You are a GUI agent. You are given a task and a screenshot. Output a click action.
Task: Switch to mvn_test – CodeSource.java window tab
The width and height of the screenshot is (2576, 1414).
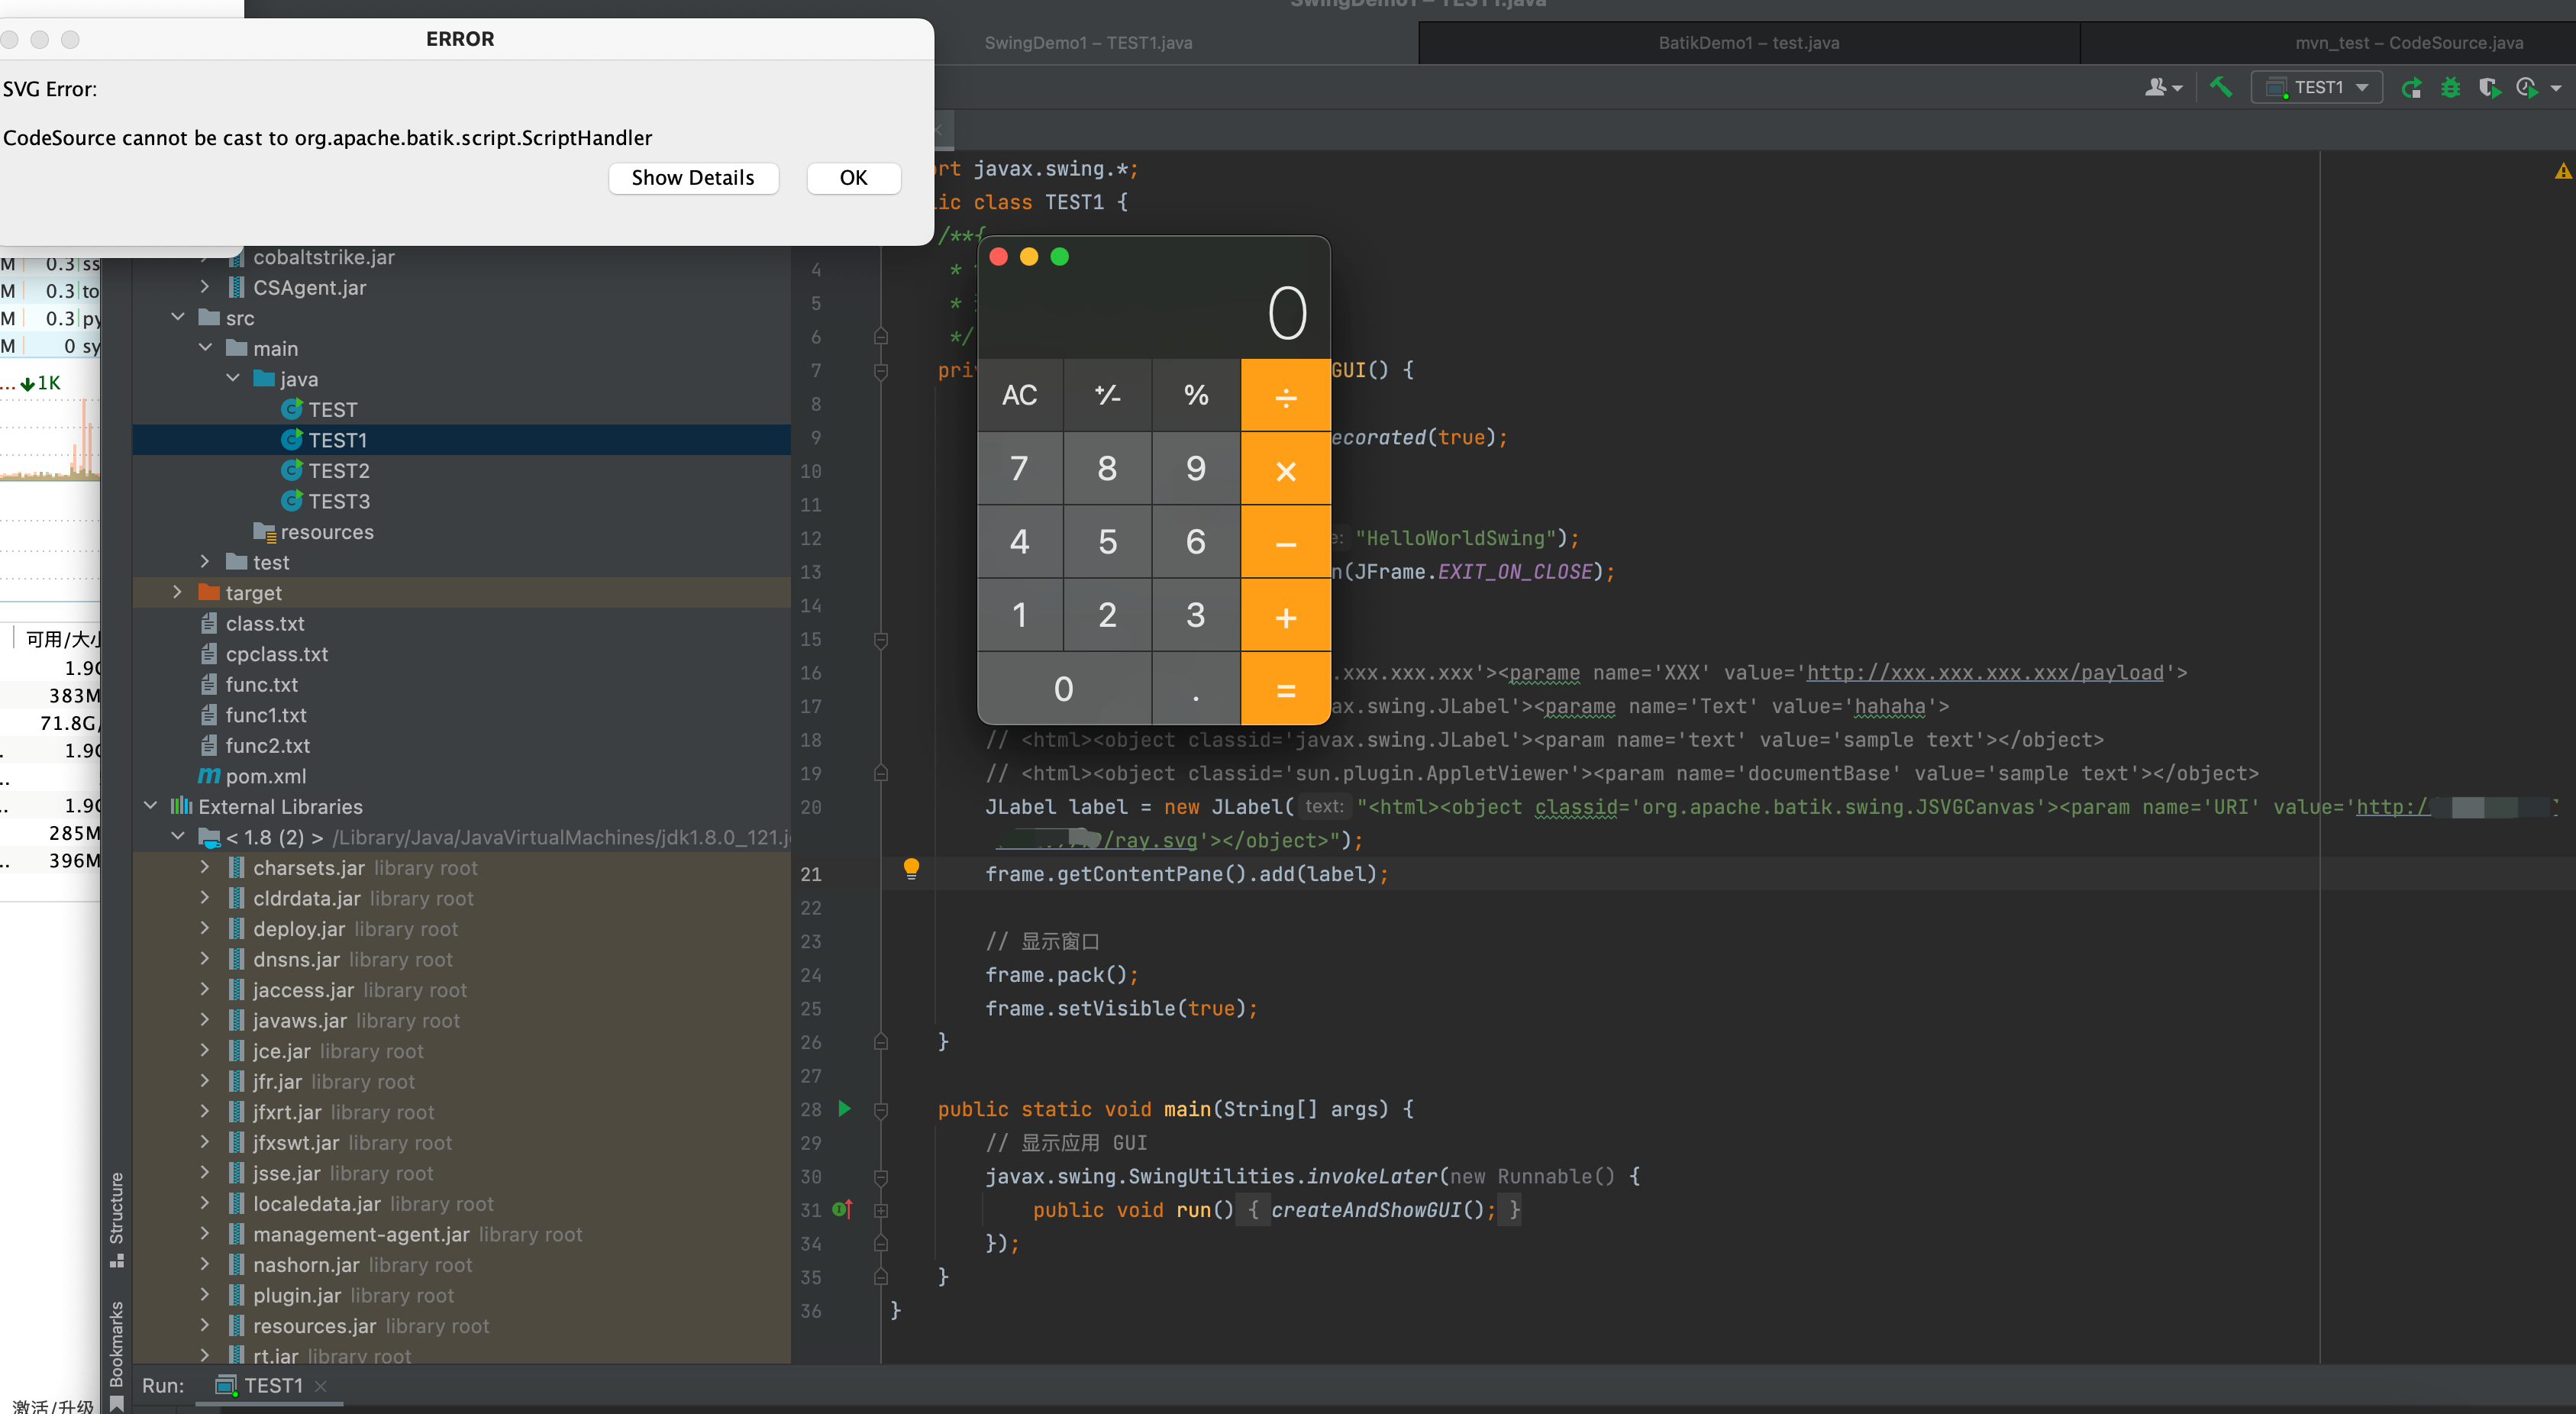[x=2408, y=43]
